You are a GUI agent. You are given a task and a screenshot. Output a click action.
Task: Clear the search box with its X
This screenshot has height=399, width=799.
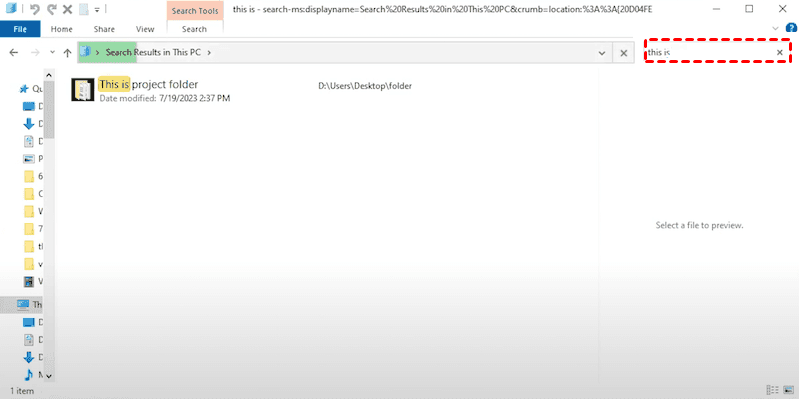[780, 52]
